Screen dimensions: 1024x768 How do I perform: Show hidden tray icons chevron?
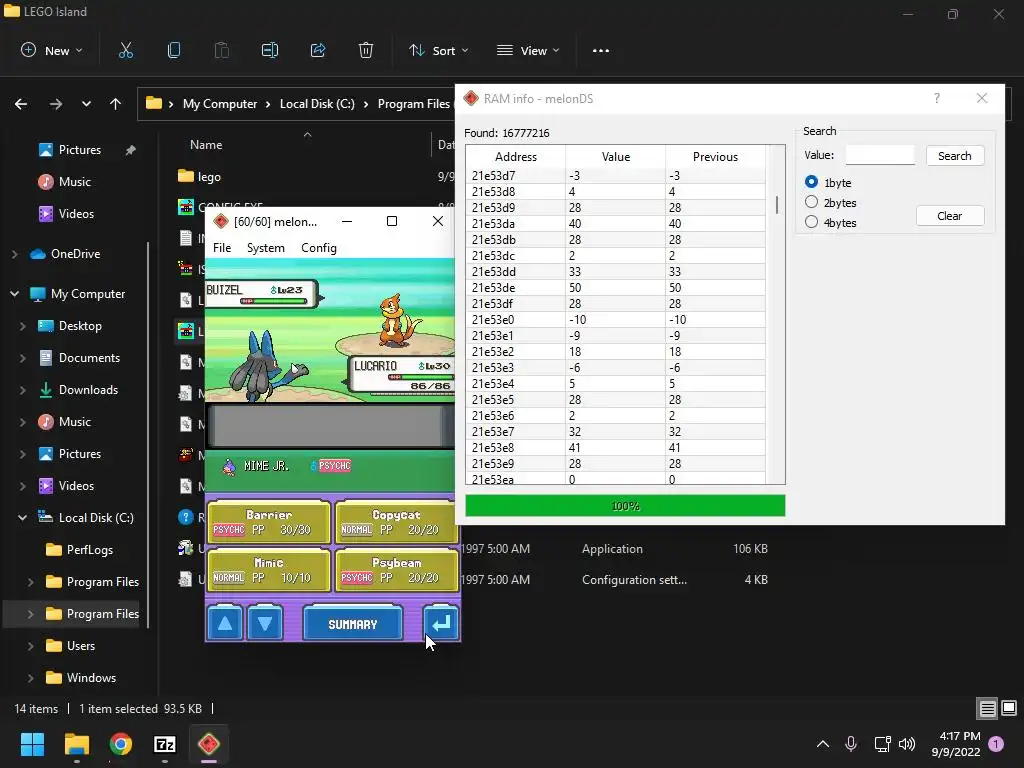point(823,743)
